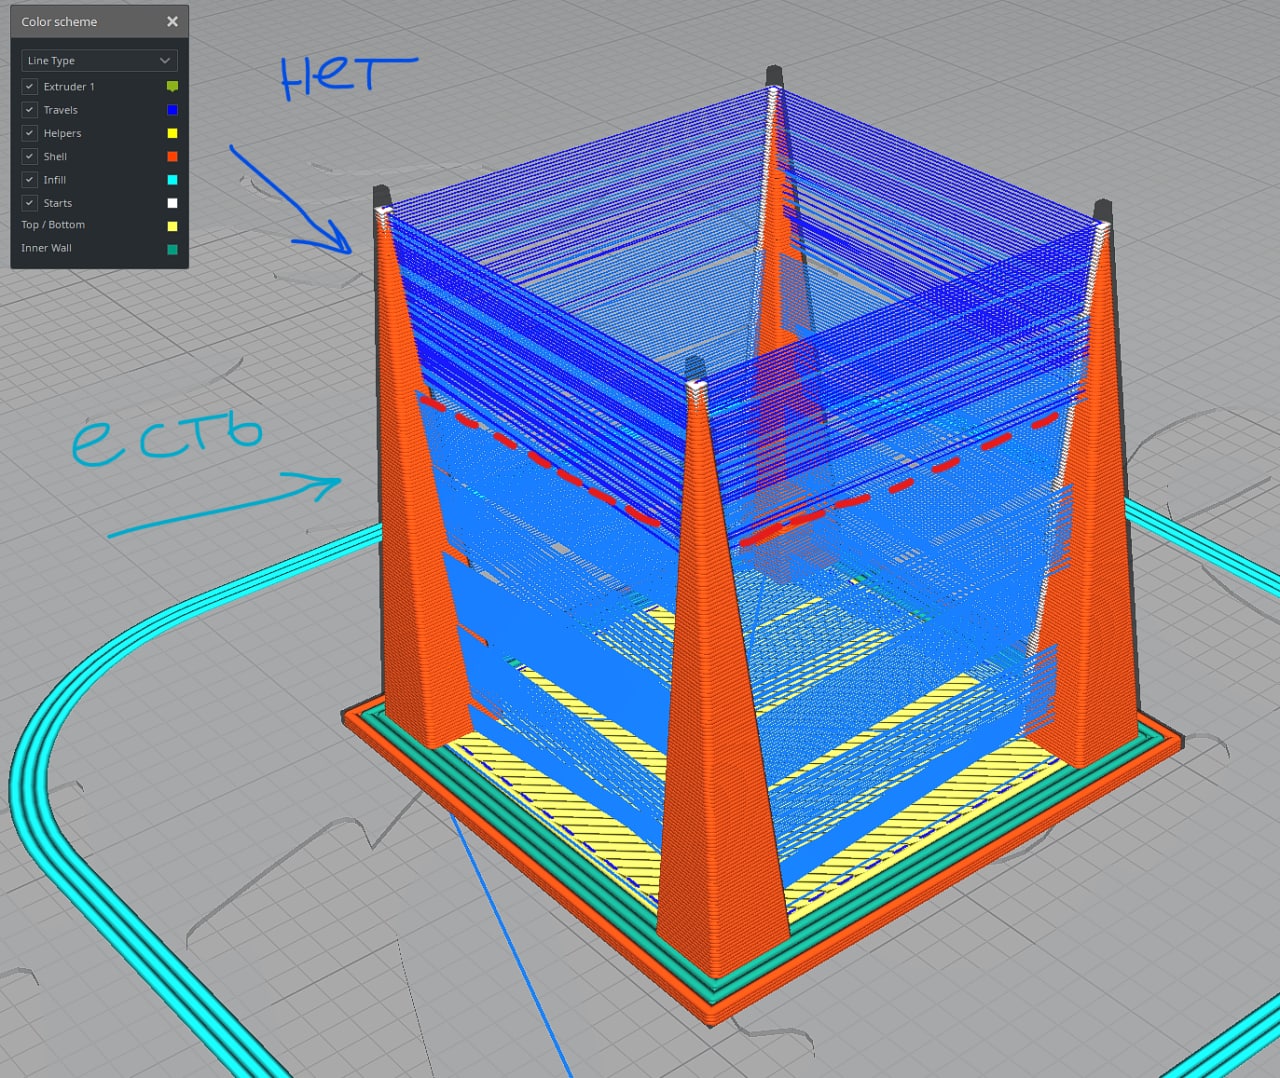Click the blue Travels color swatch
Screen dimensions: 1280x1078
point(172,110)
